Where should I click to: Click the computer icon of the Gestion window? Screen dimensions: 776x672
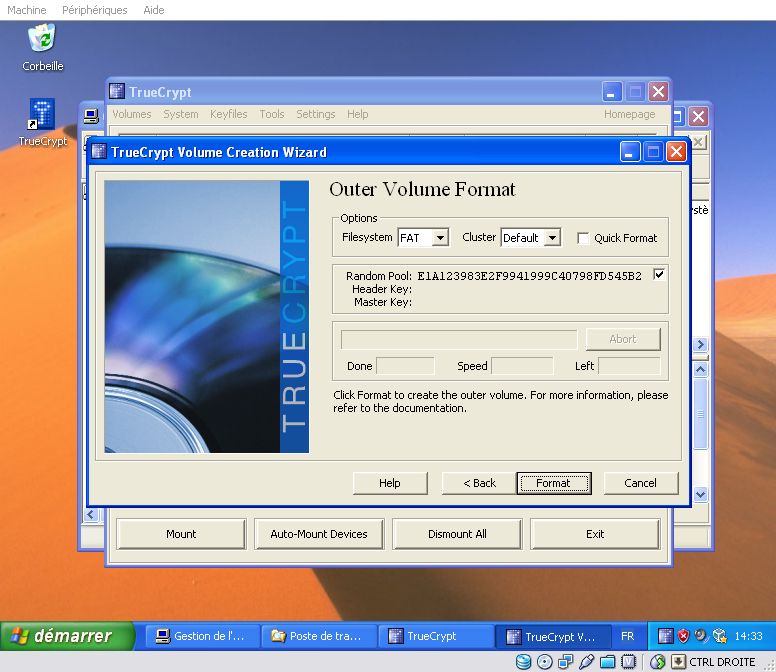tap(91, 117)
